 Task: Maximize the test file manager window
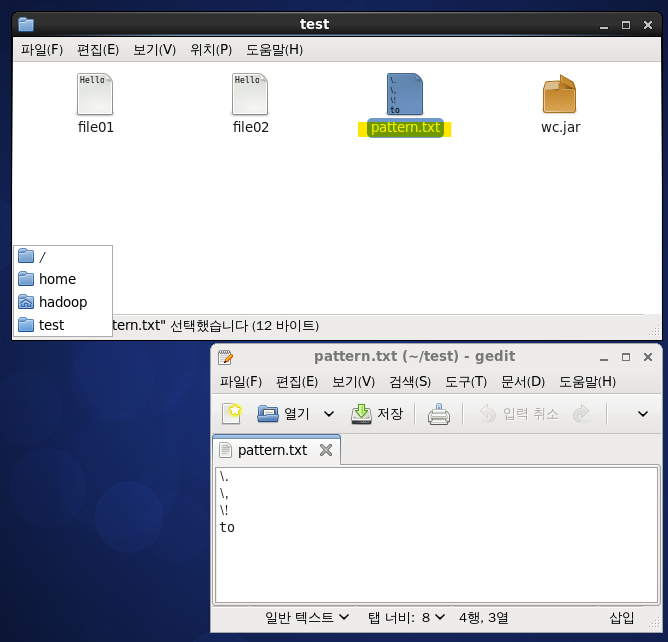click(626, 25)
